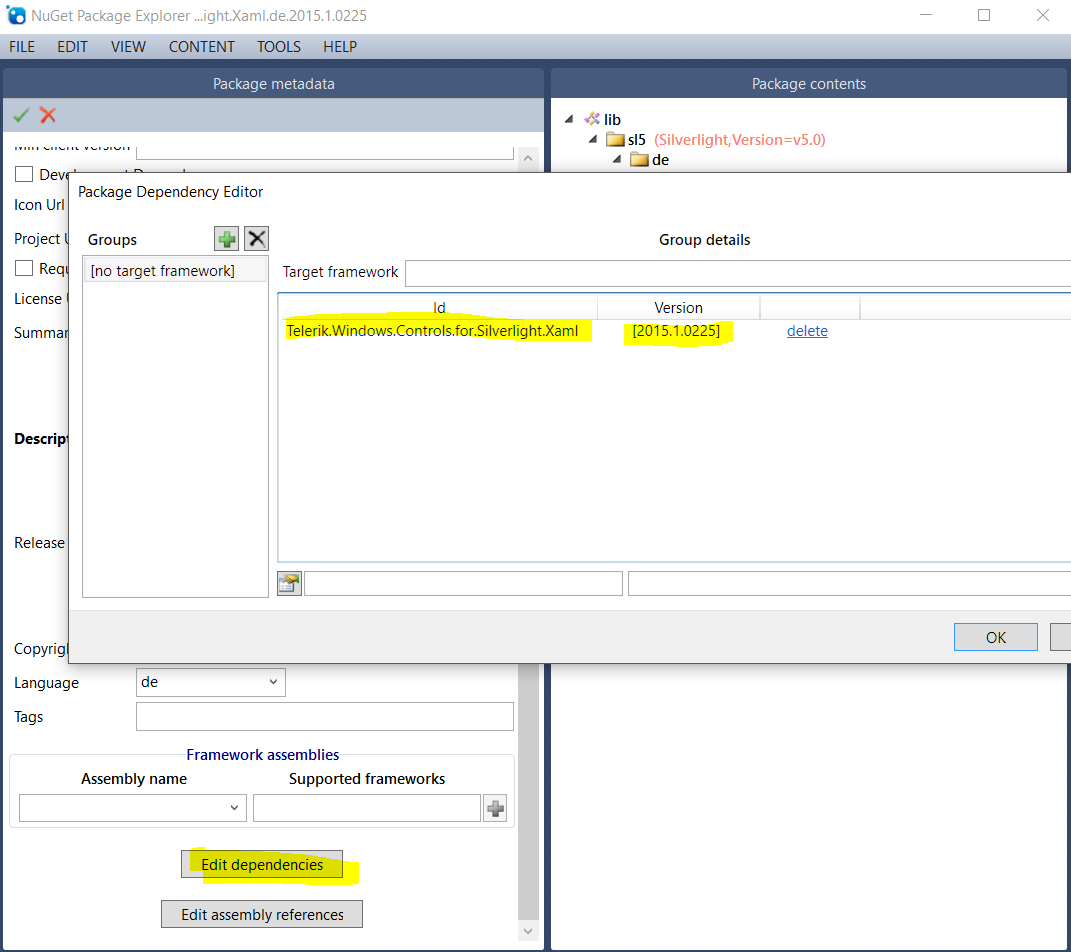Select the Silverlight,Version=v5.0 label
1071x952 pixels.
pyautogui.click(x=740, y=139)
